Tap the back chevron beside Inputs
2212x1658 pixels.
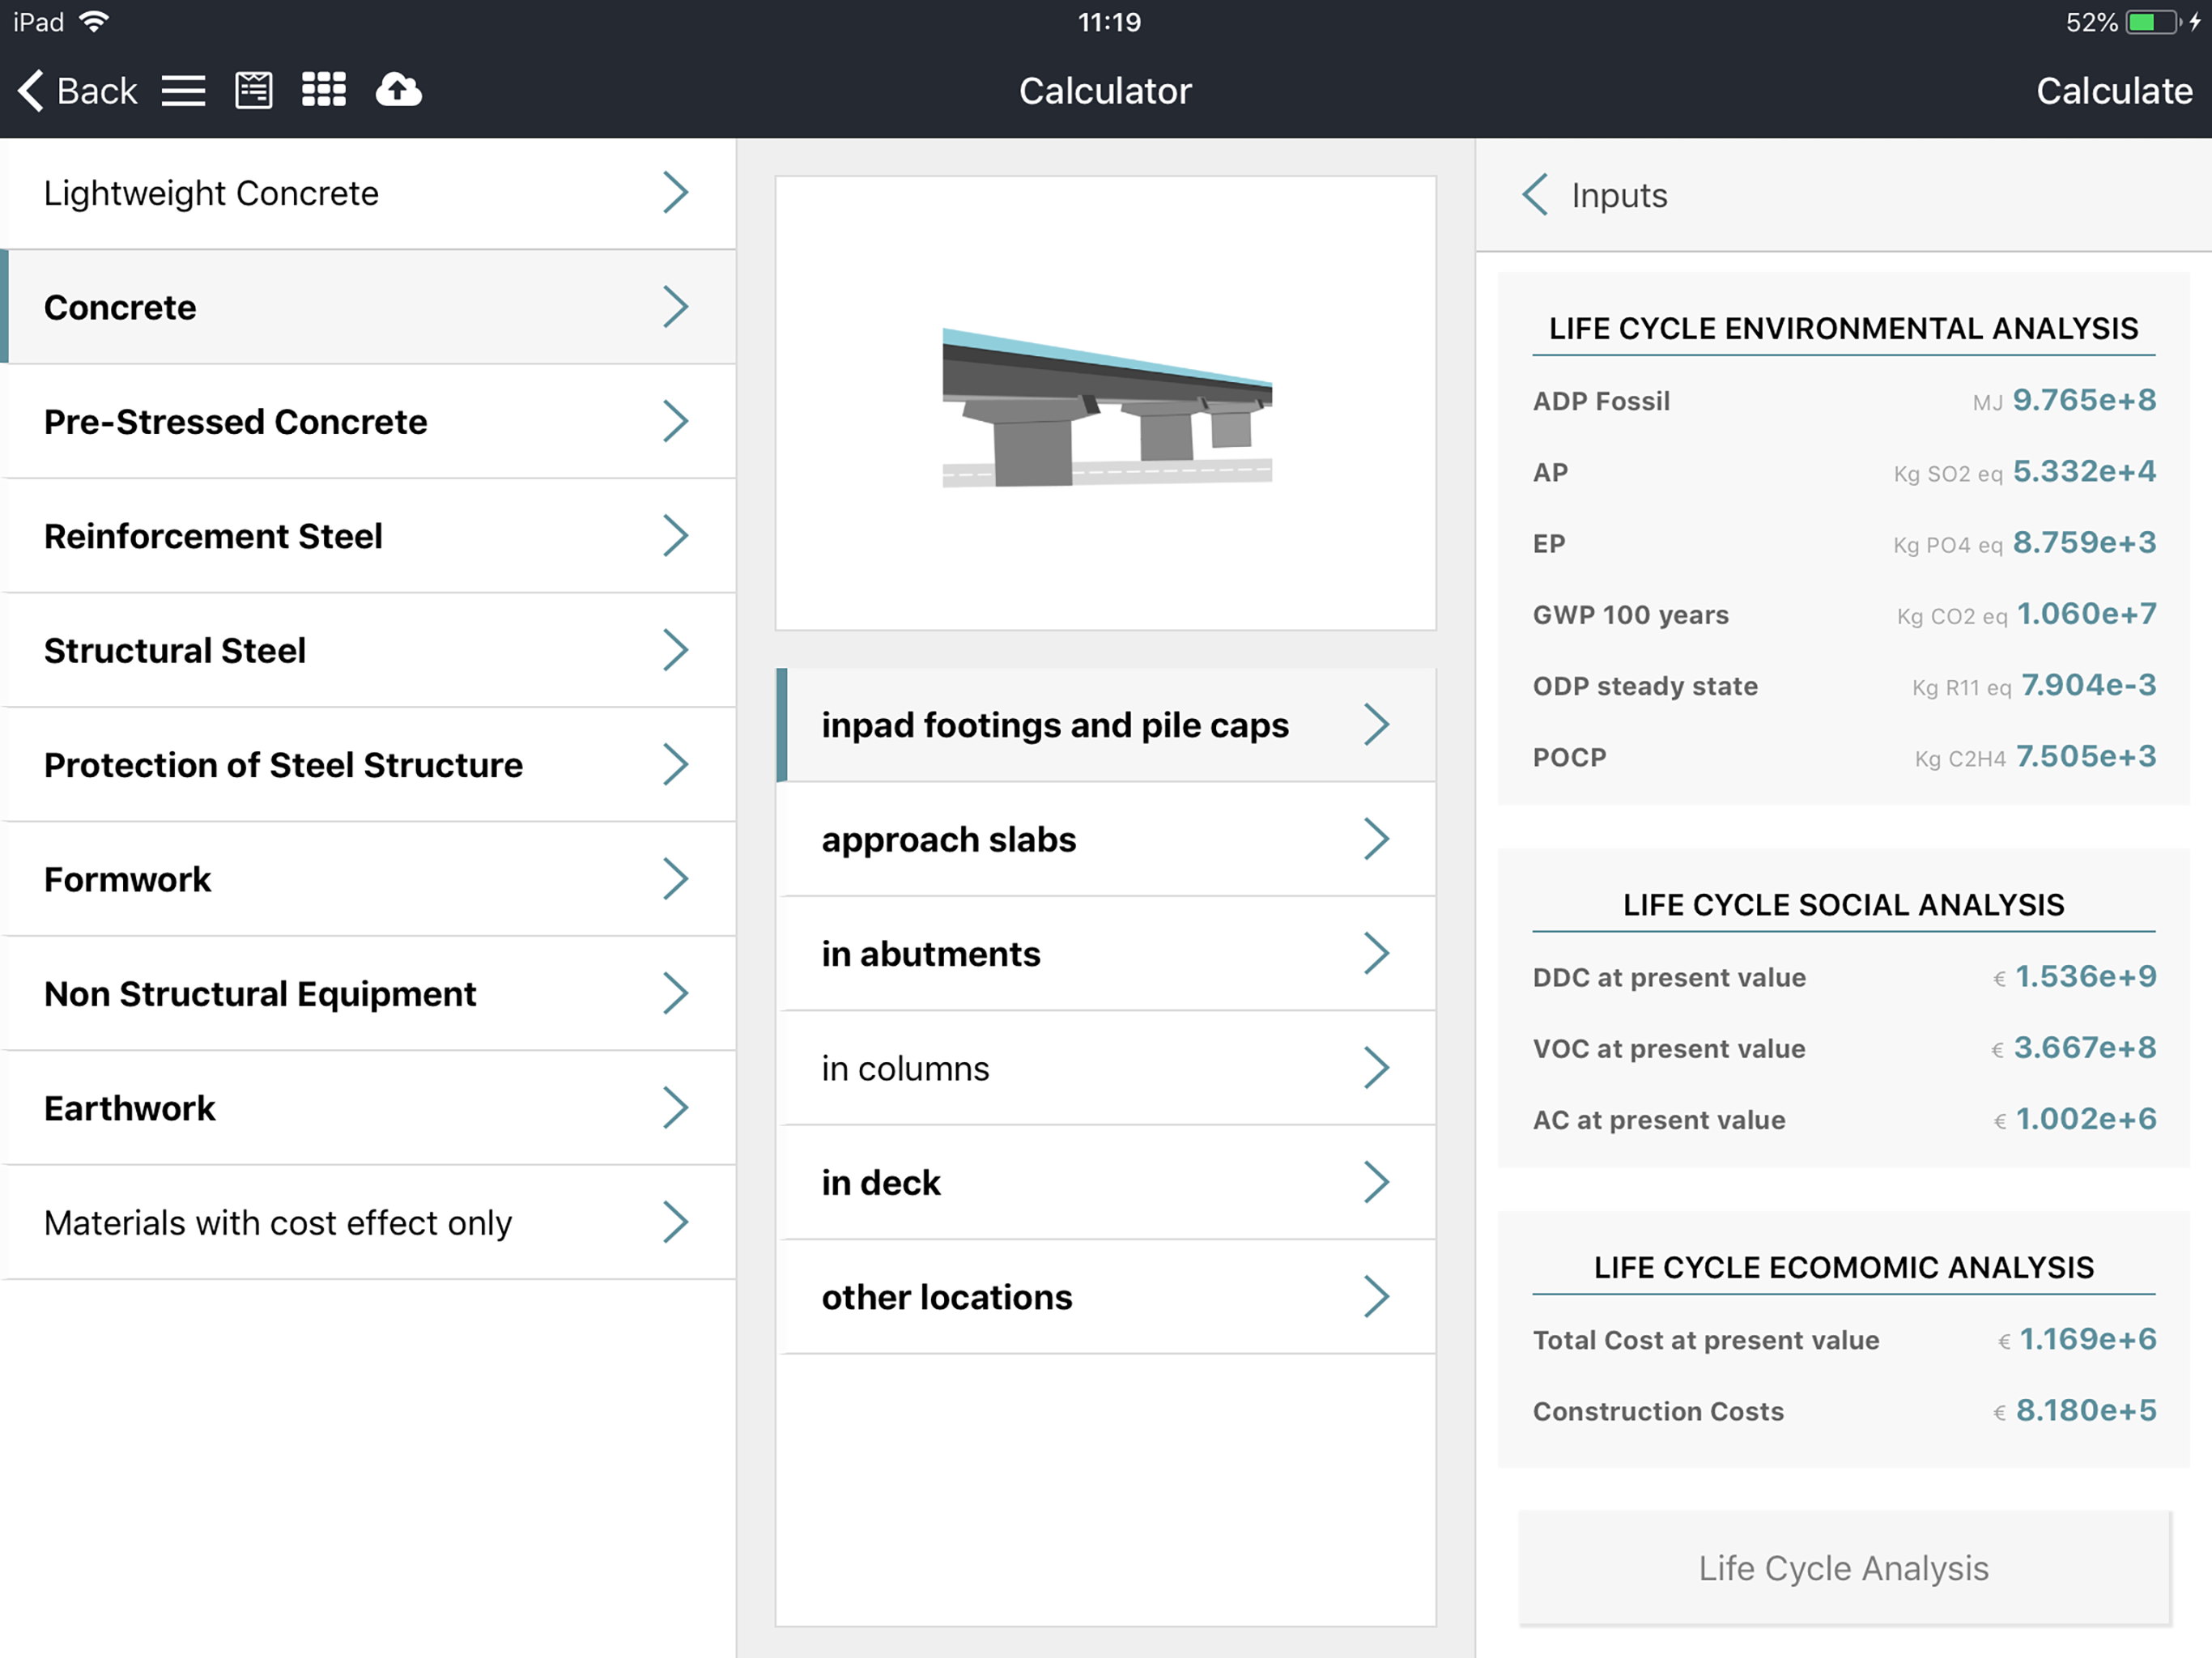pos(1536,195)
